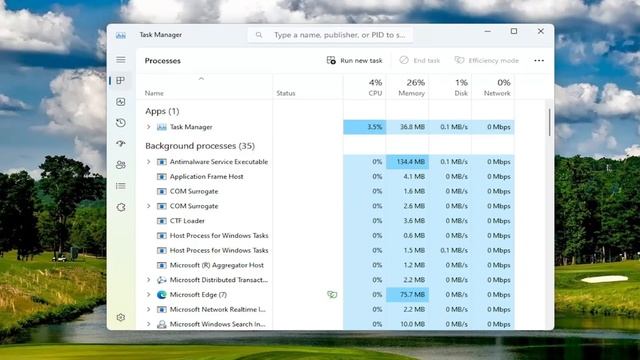Expand the Task Manager app row

[x=149, y=127]
